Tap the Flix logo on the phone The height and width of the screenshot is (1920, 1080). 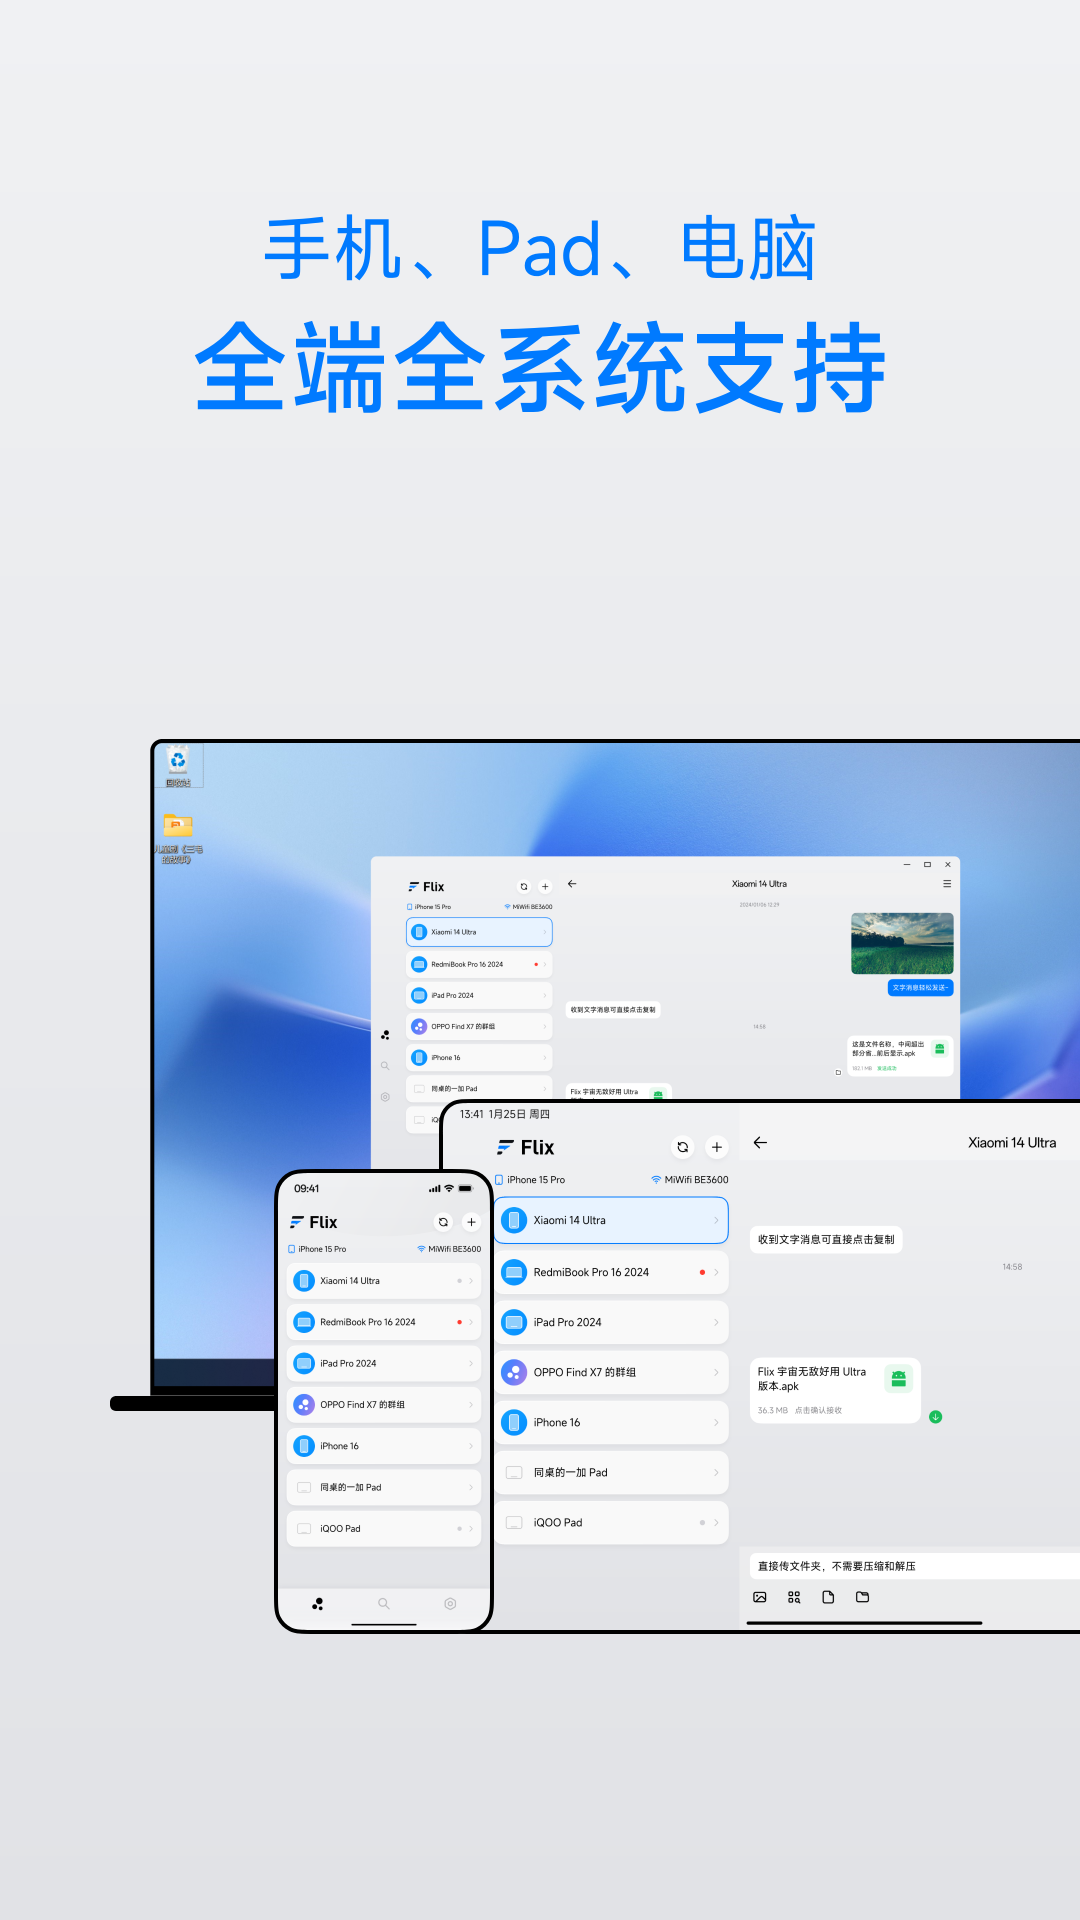tap(313, 1222)
